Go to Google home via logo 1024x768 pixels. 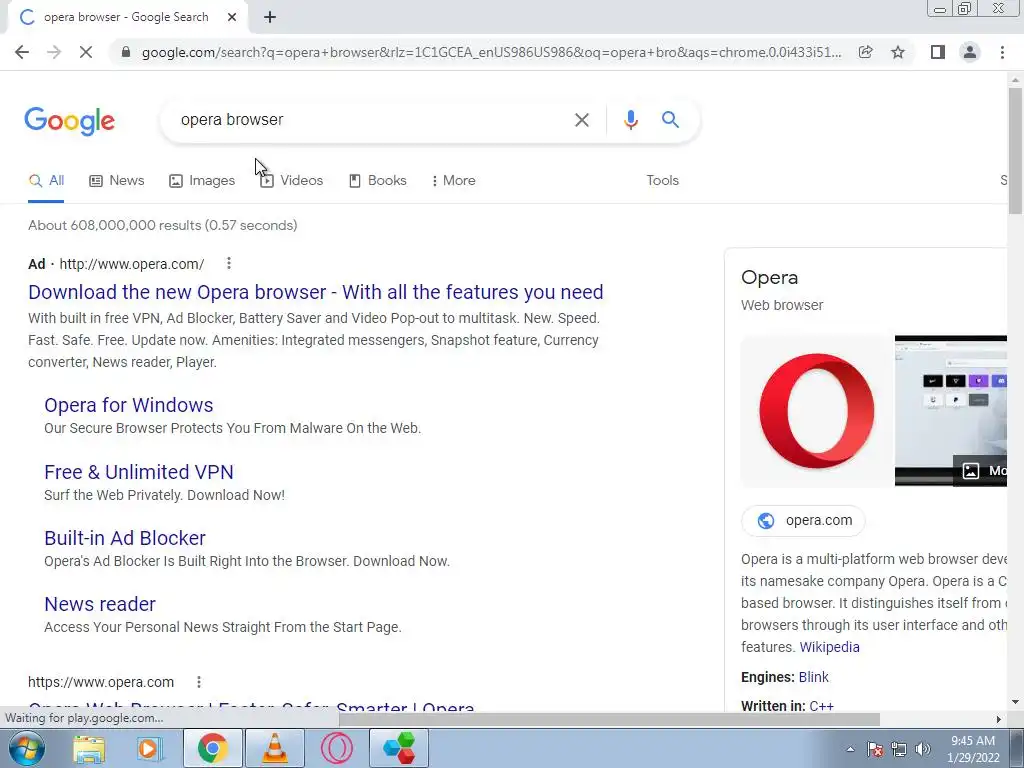click(69, 121)
